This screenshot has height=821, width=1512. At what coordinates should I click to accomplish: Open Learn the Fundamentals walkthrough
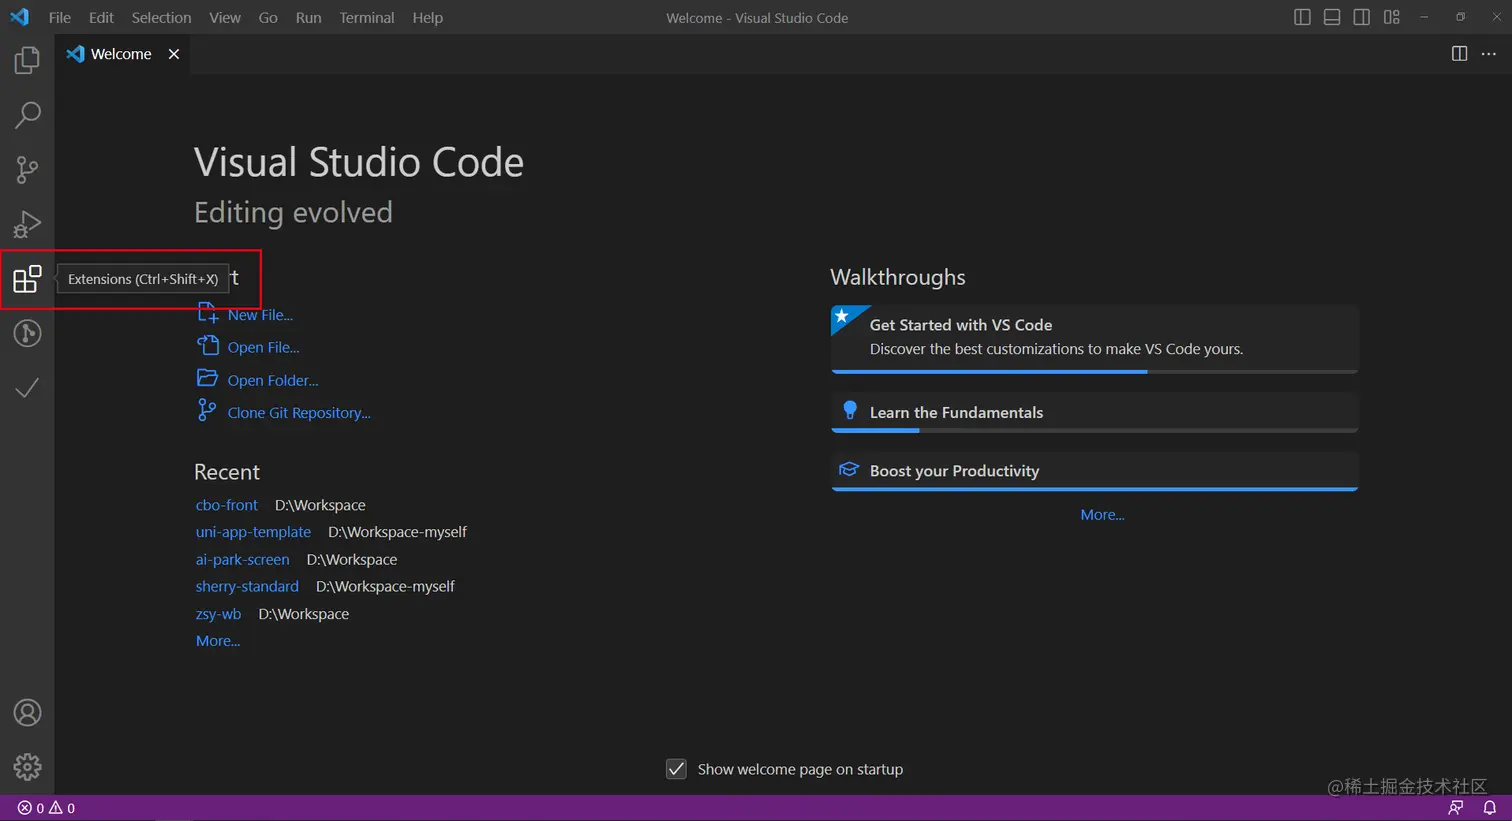pyautogui.click(x=1094, y=412)
